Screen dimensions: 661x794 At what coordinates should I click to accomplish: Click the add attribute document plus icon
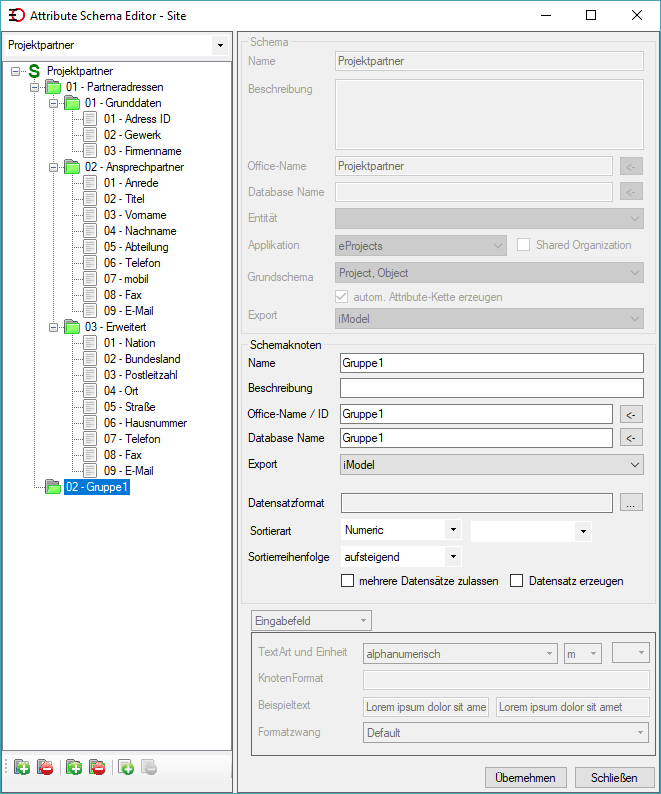pos(126,768)
